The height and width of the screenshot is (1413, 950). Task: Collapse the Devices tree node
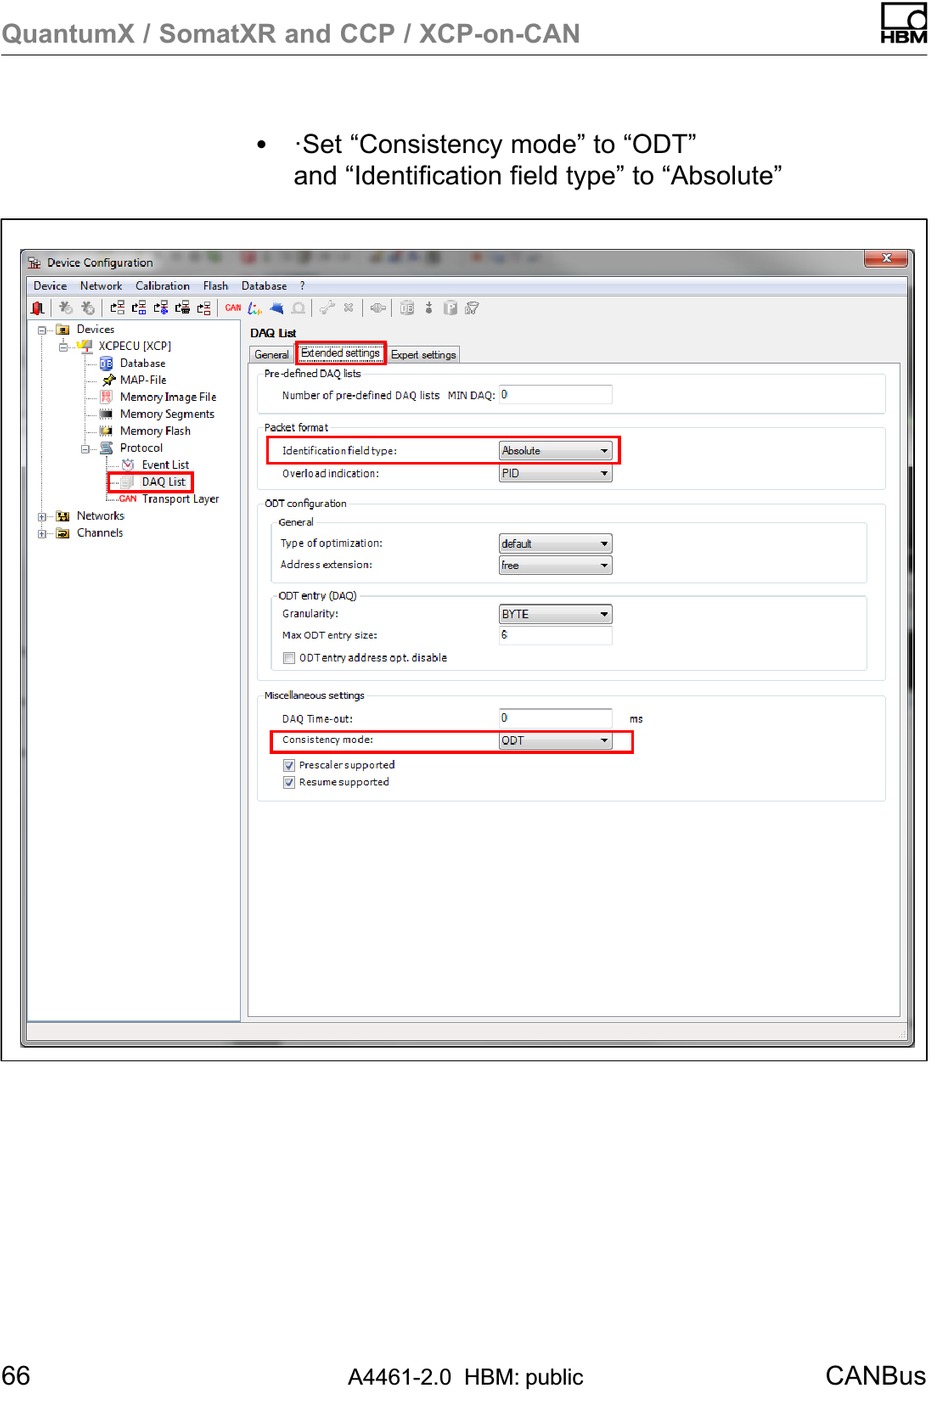[42, 329]
